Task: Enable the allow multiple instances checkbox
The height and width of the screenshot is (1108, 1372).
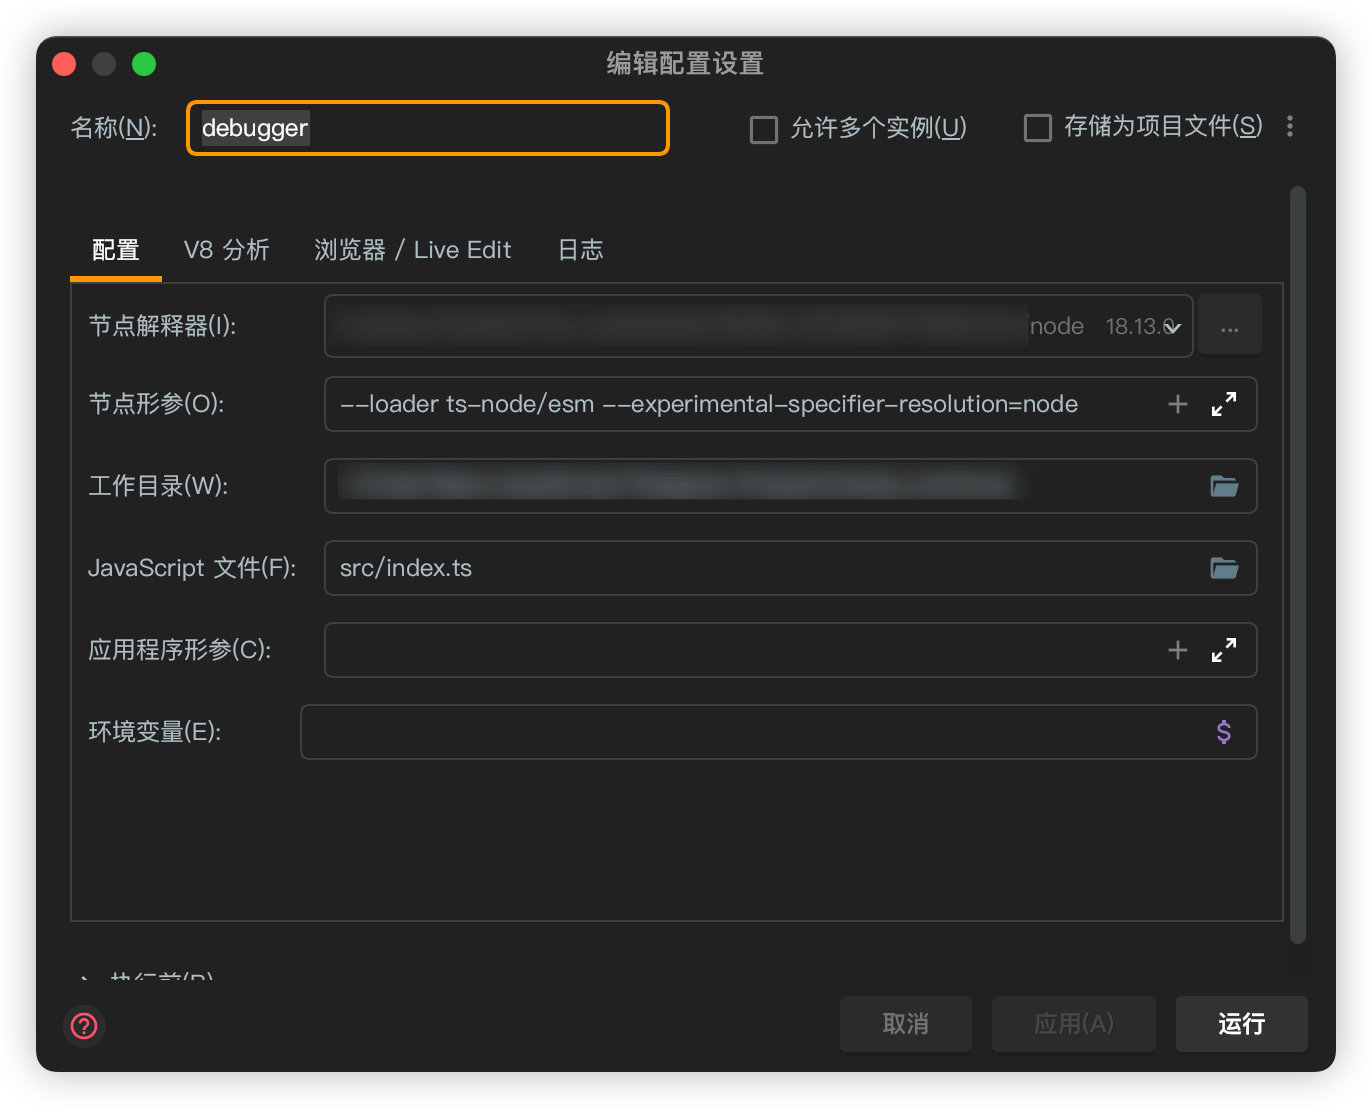Action: pos(764,129)
